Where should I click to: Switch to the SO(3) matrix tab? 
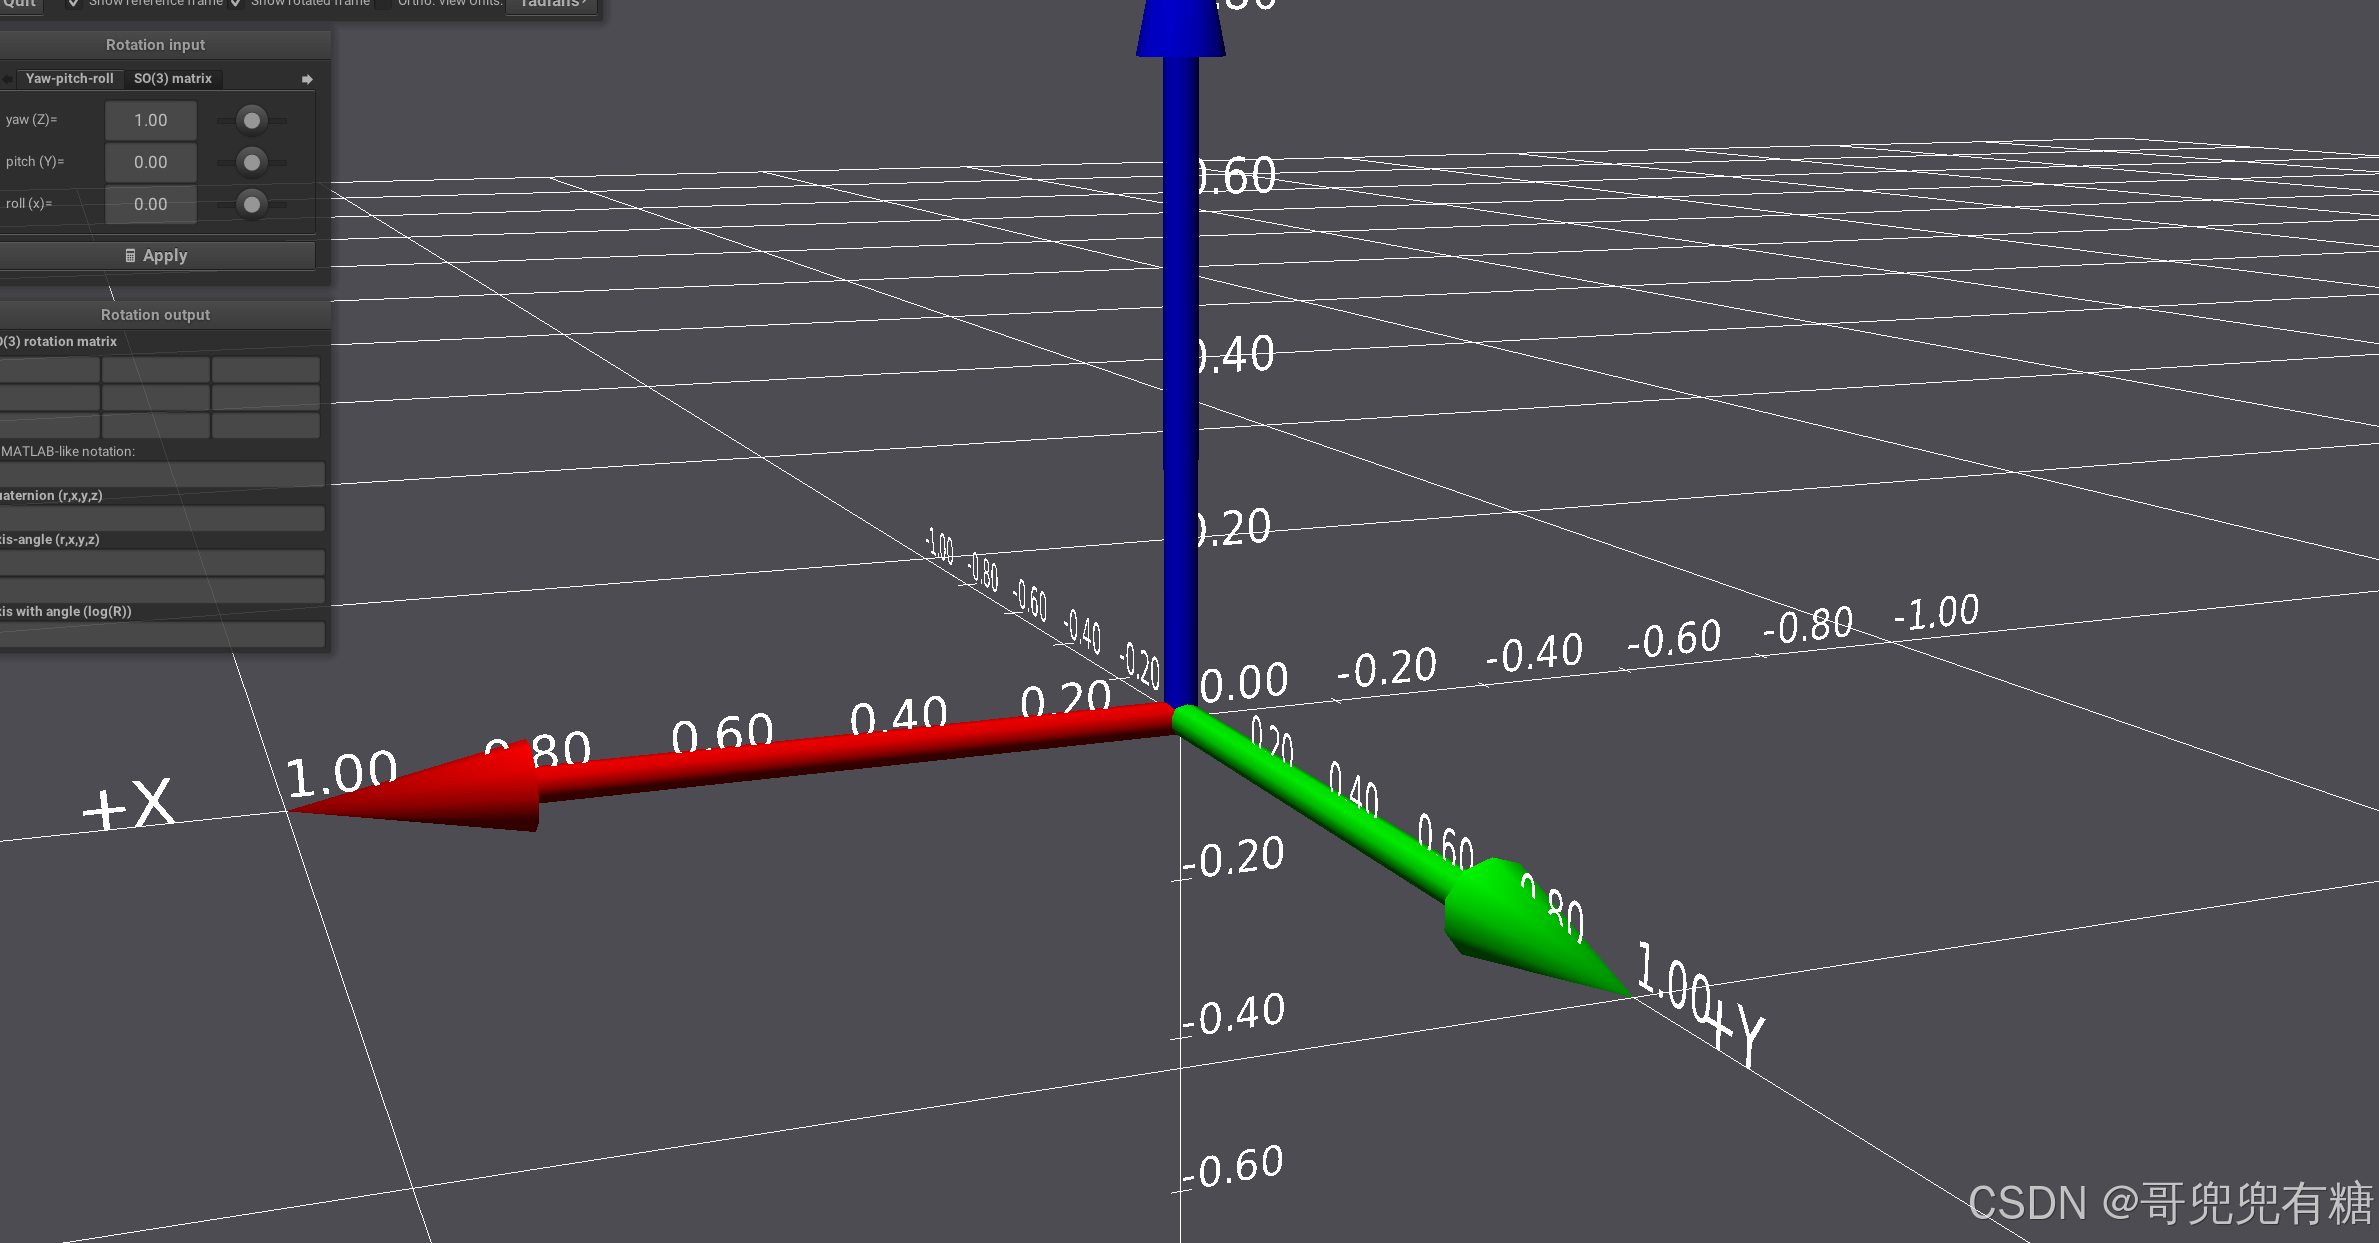tap(173, 79)
